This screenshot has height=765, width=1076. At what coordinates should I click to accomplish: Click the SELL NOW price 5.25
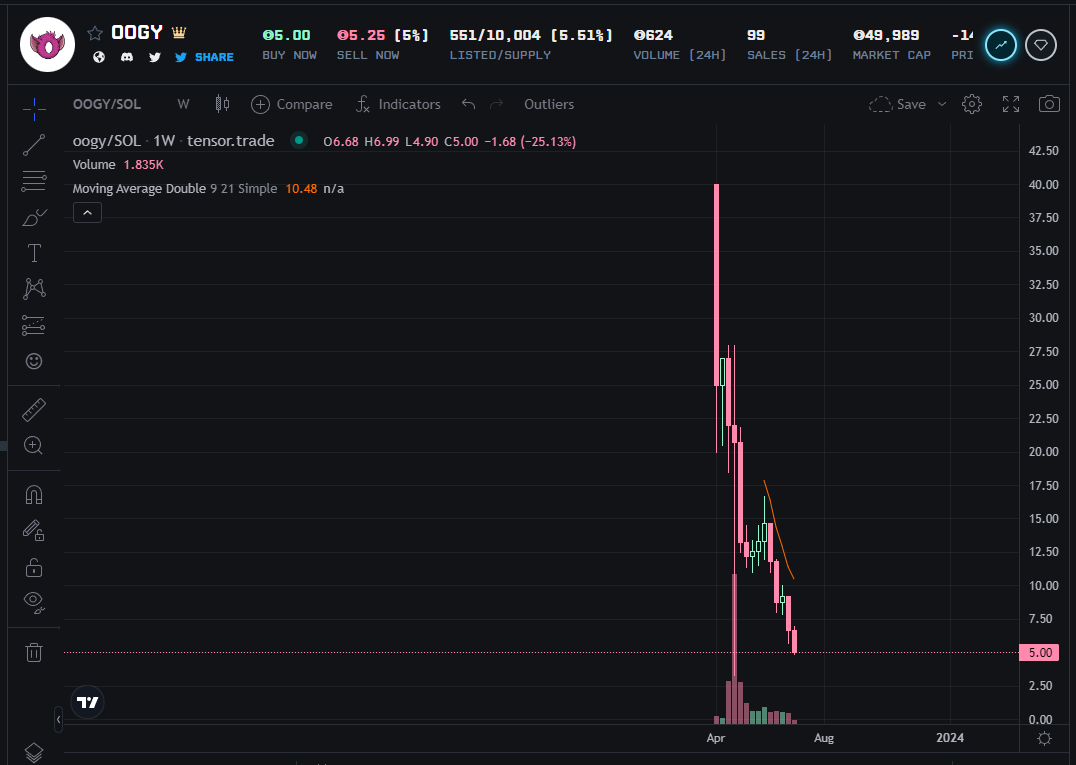[x=361, y=35]
